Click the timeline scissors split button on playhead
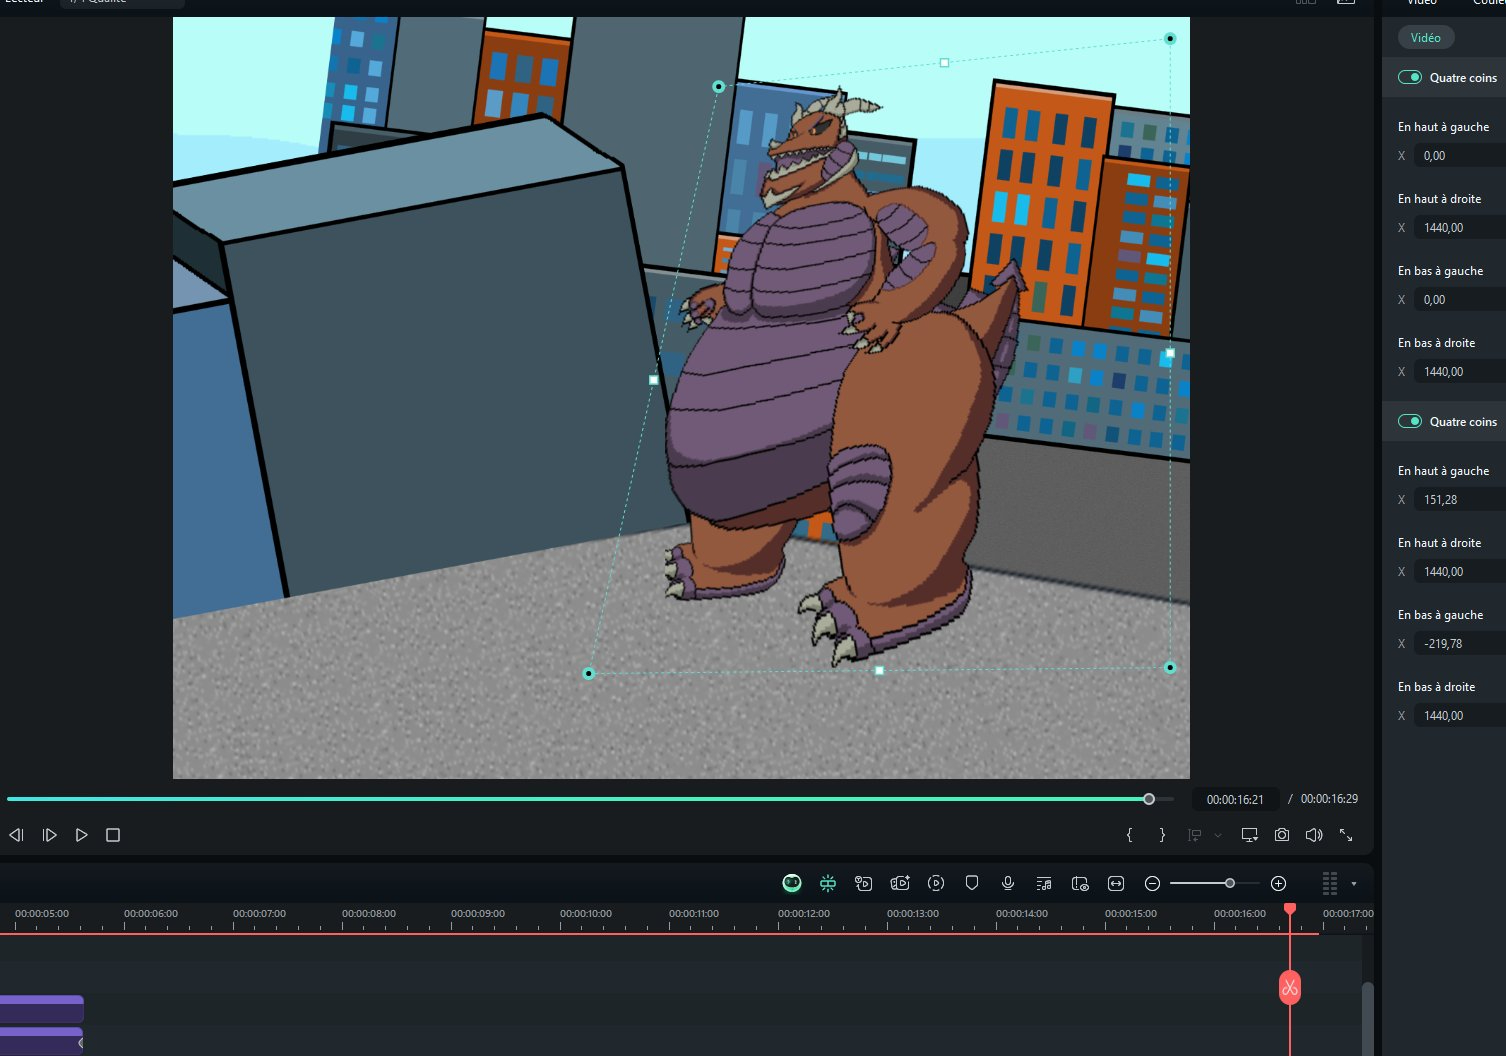This screenshot has width=1506, height=1056. coord(1290,988)
